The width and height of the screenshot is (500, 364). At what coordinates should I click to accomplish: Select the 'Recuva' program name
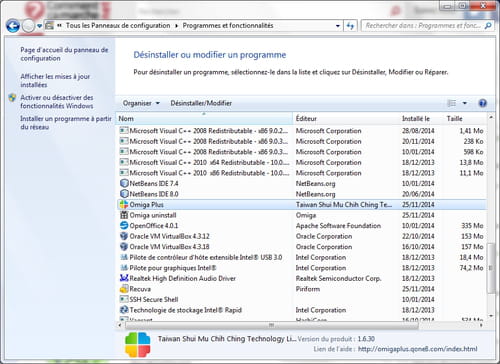tap(140, 289)
